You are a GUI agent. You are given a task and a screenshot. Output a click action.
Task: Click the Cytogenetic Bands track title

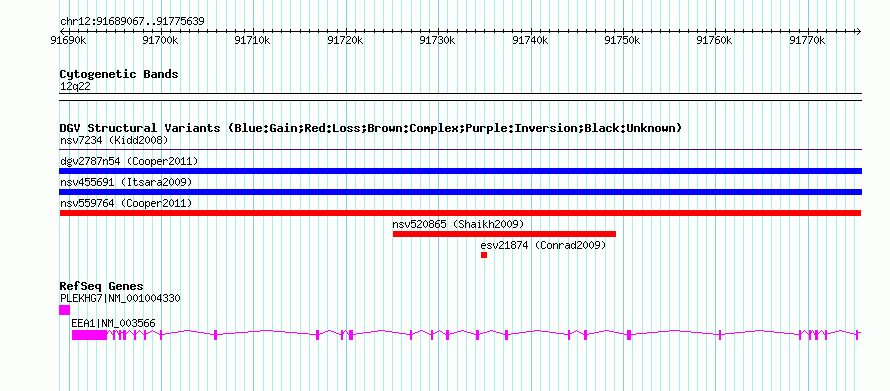[119, 74]
